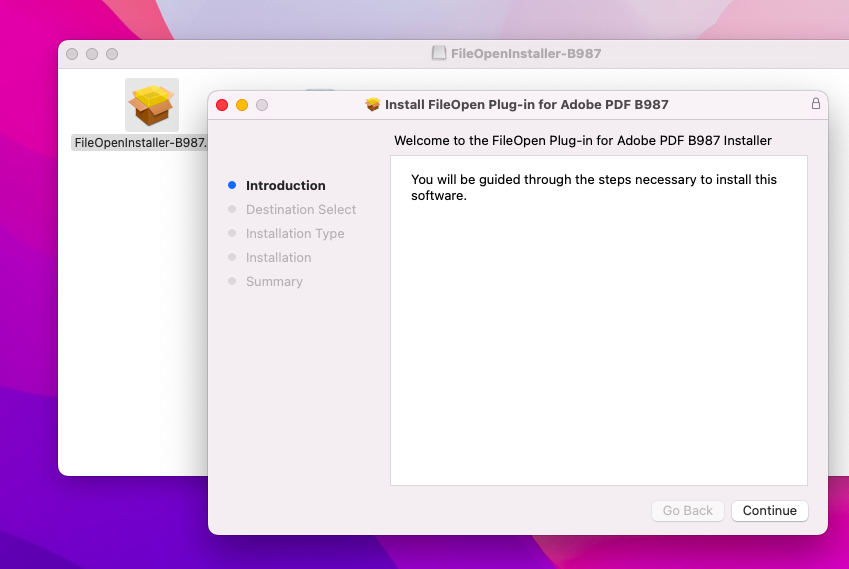Click the Finder window's grey close button

tap(72, 54)
